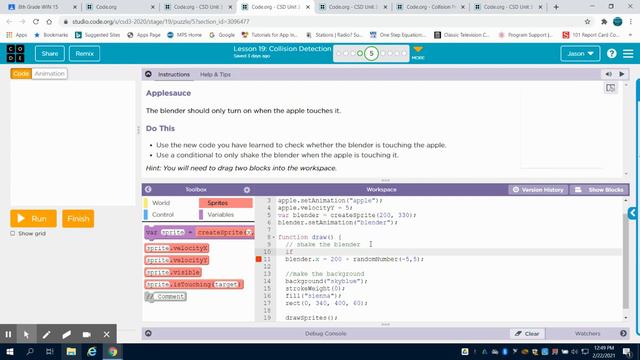Open the hamburger menu icon
The width and height of the screenshot is (640, 360).
coord(628,53)
